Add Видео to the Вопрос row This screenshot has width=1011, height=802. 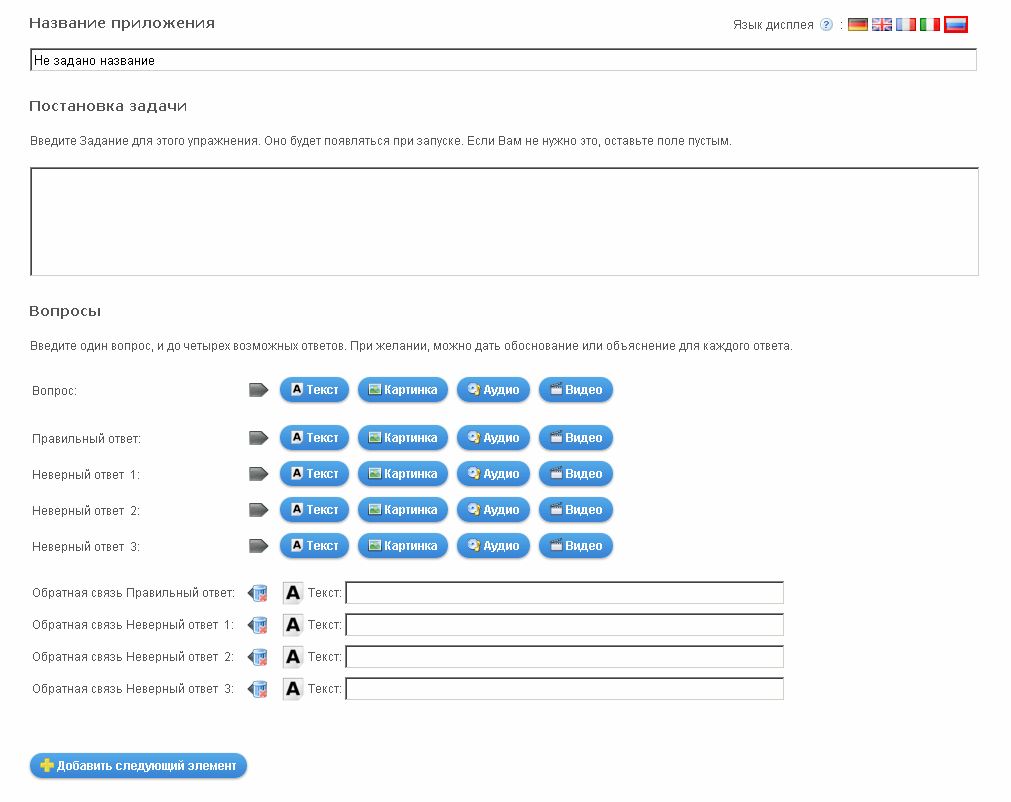[x=576, y=389]
